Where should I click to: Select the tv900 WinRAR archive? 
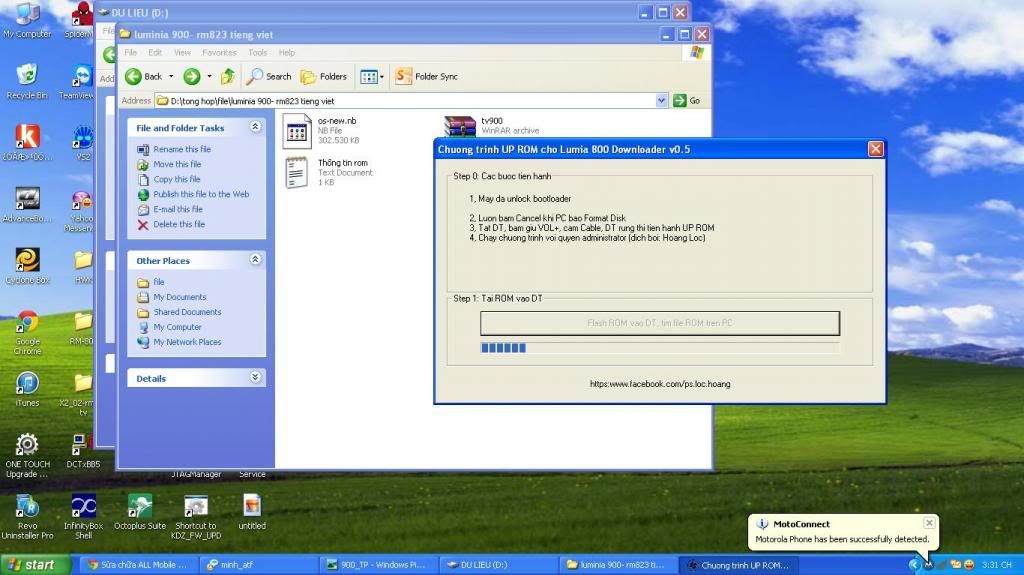460,125
